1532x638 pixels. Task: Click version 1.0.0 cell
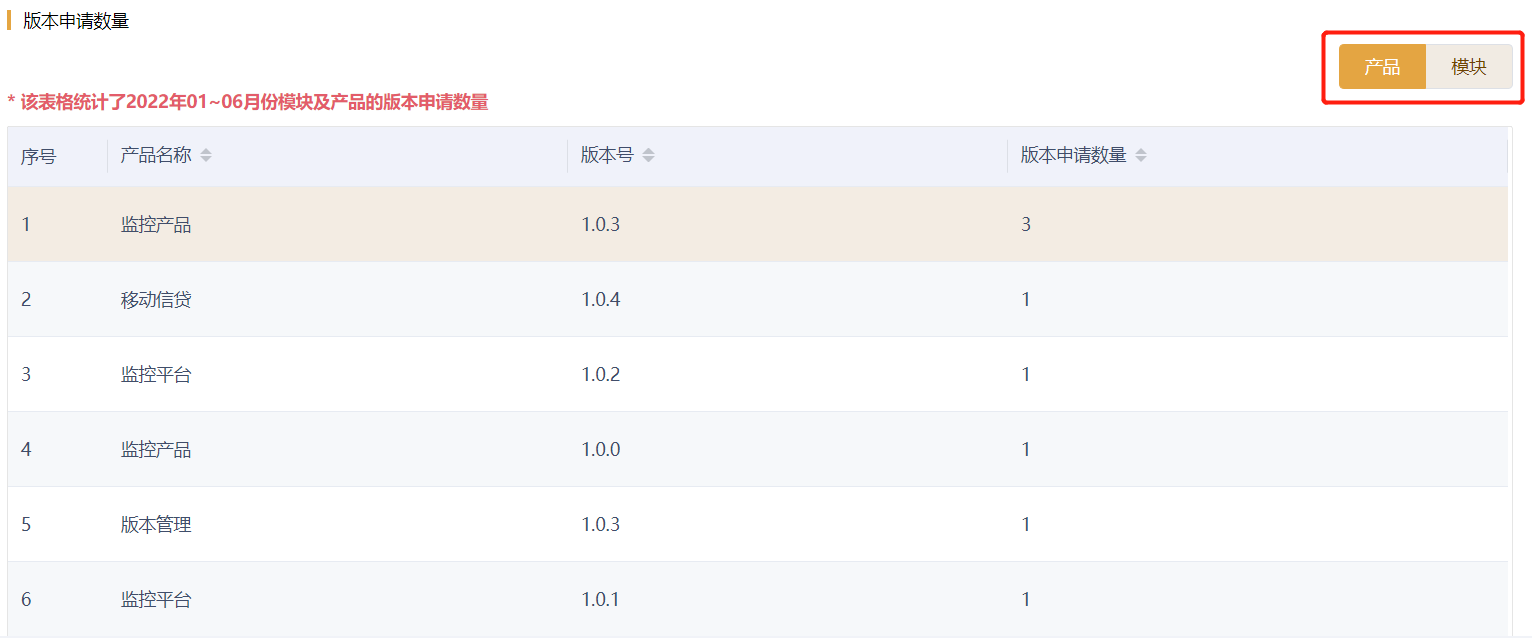pyautogui.click(x=601, y=450)
